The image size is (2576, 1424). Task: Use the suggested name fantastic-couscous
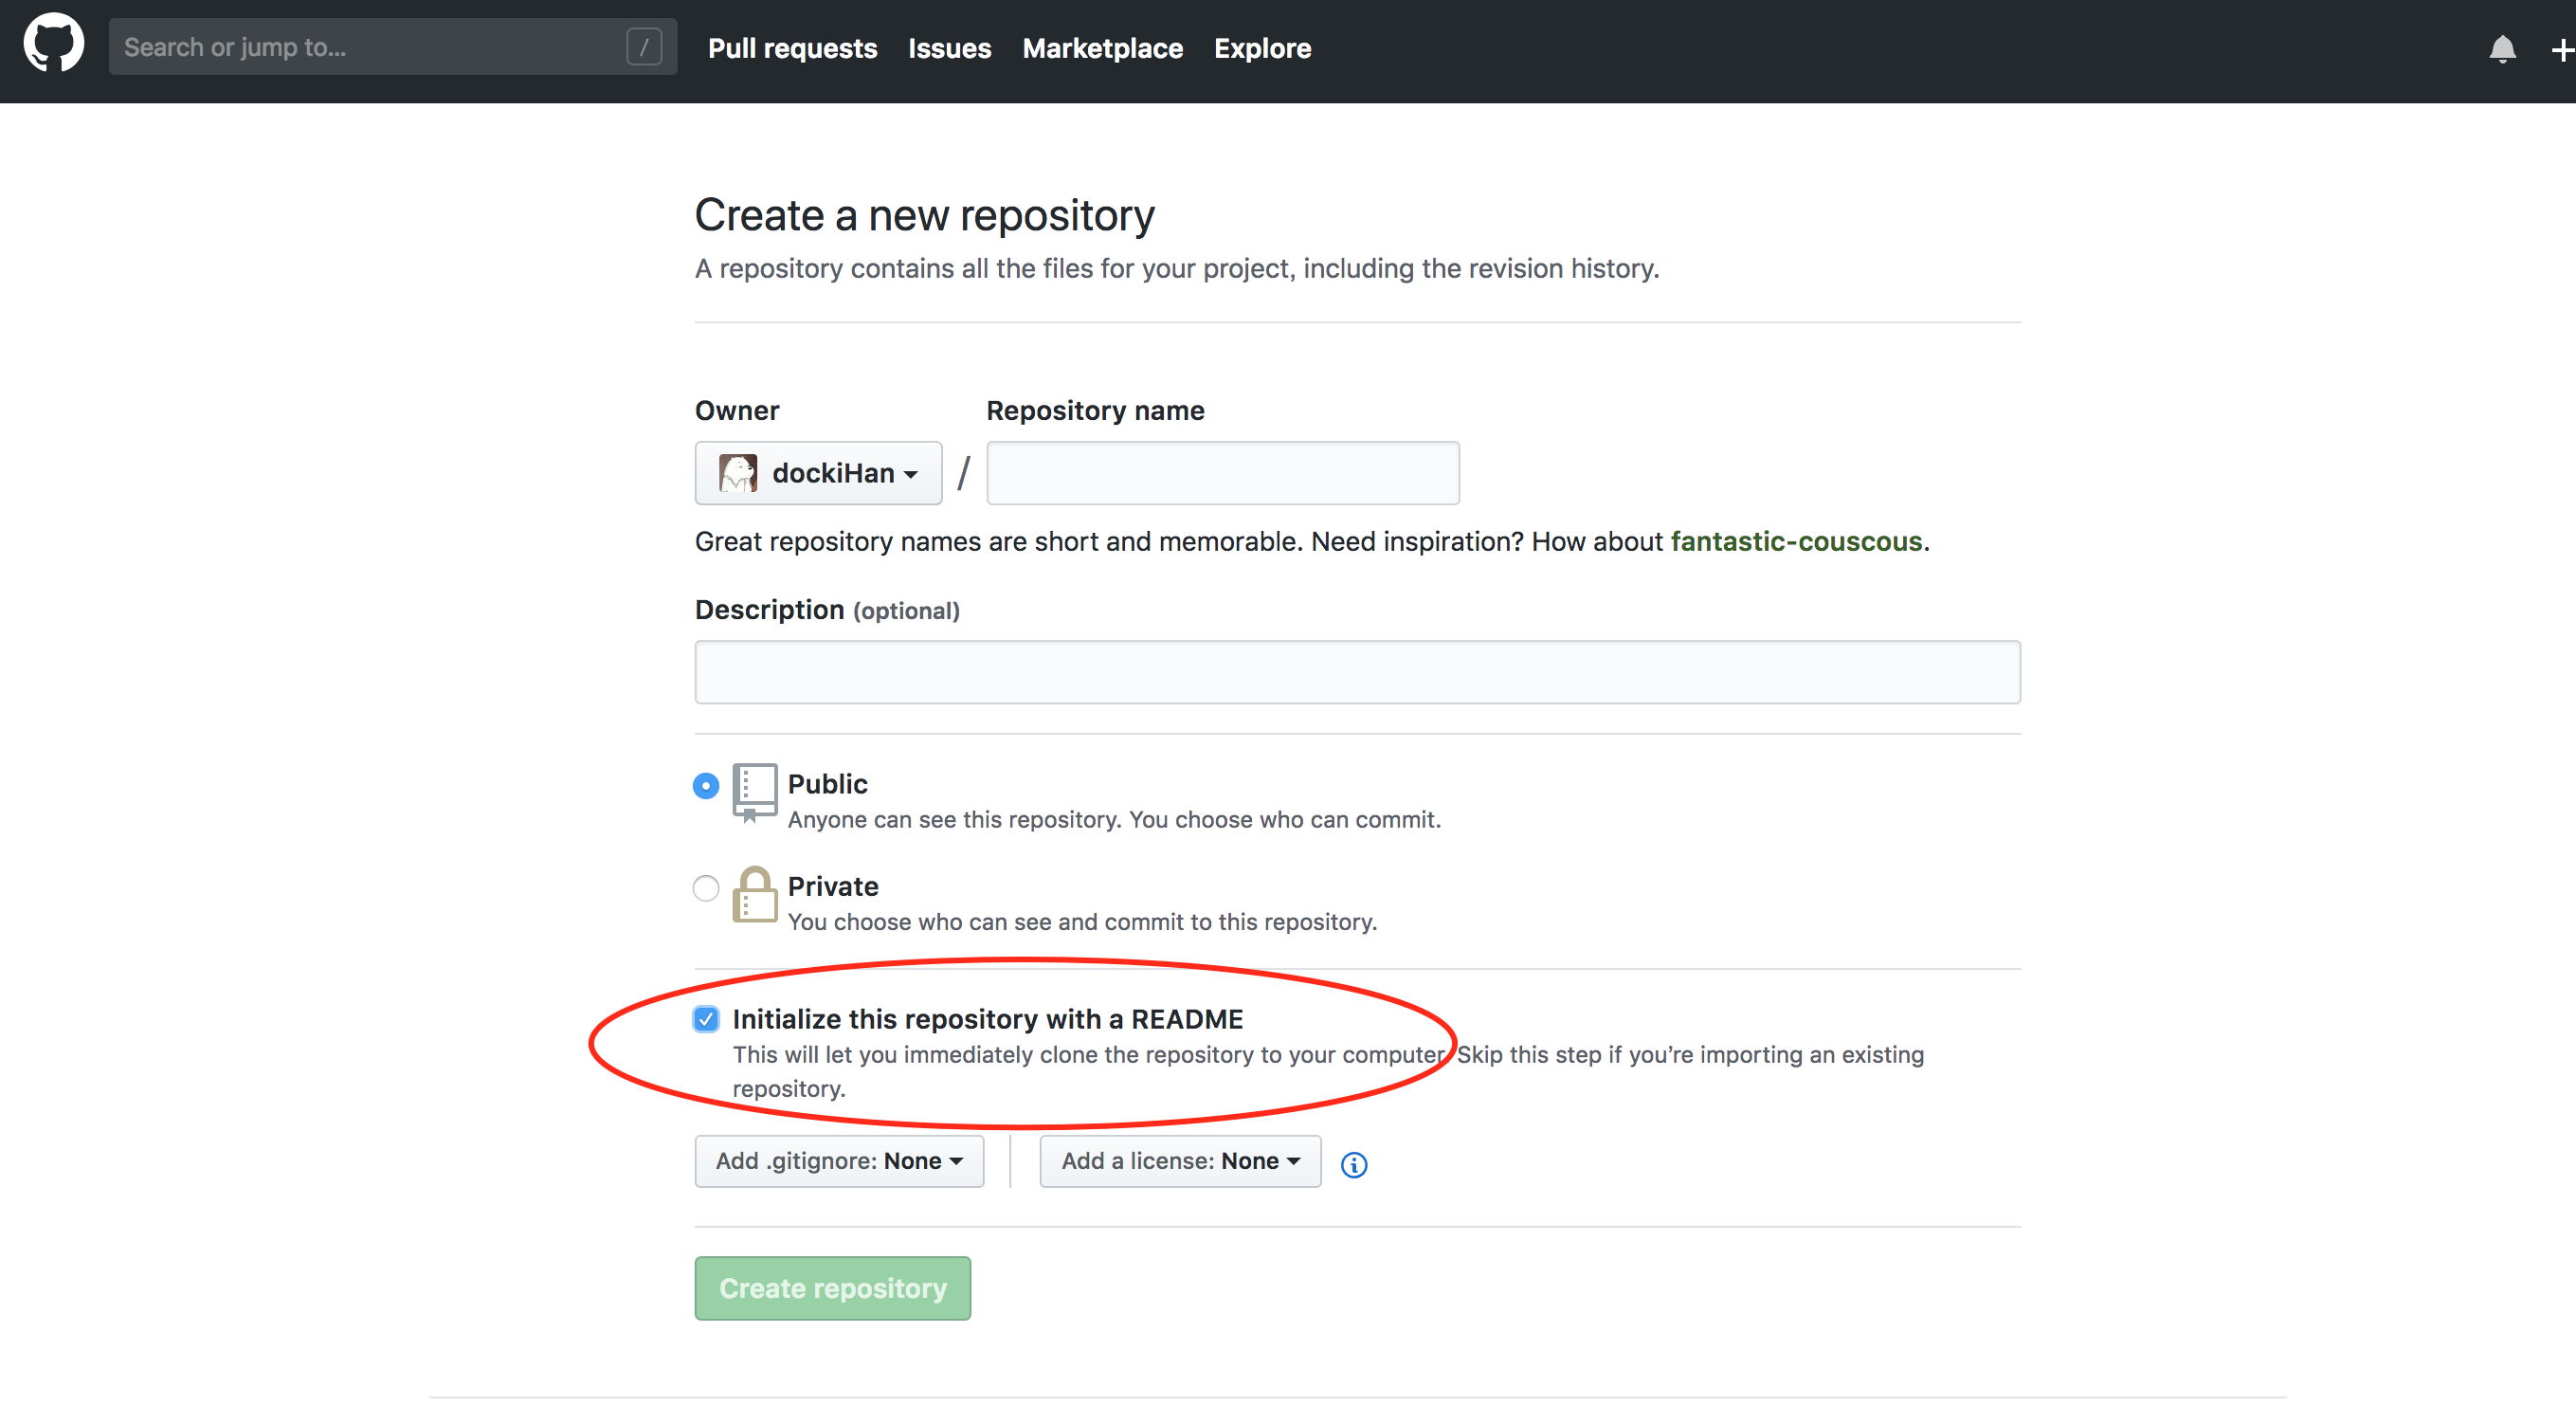(1796, 541)
